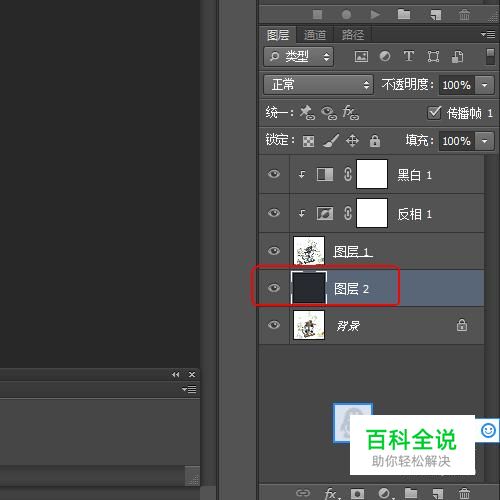Click the play selection action icon
The image size is (500, 500).
(375, 14)
